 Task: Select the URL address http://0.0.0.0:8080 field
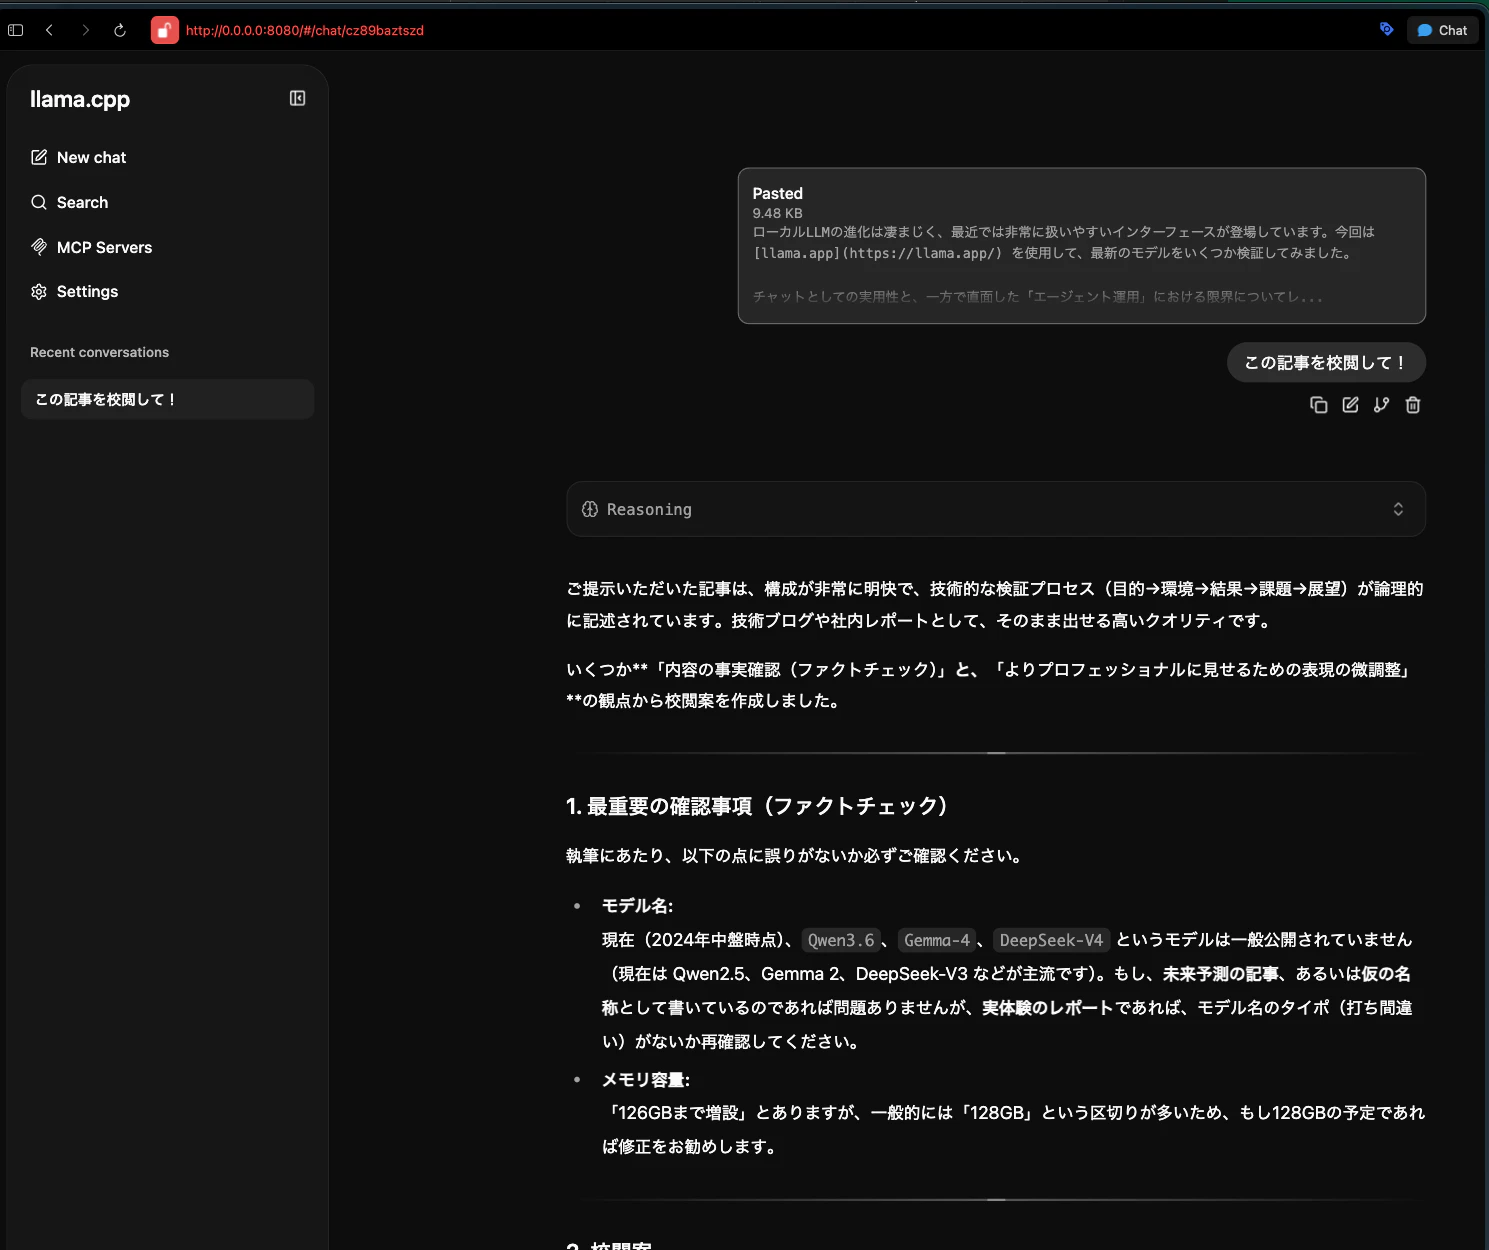coord(305,31)
